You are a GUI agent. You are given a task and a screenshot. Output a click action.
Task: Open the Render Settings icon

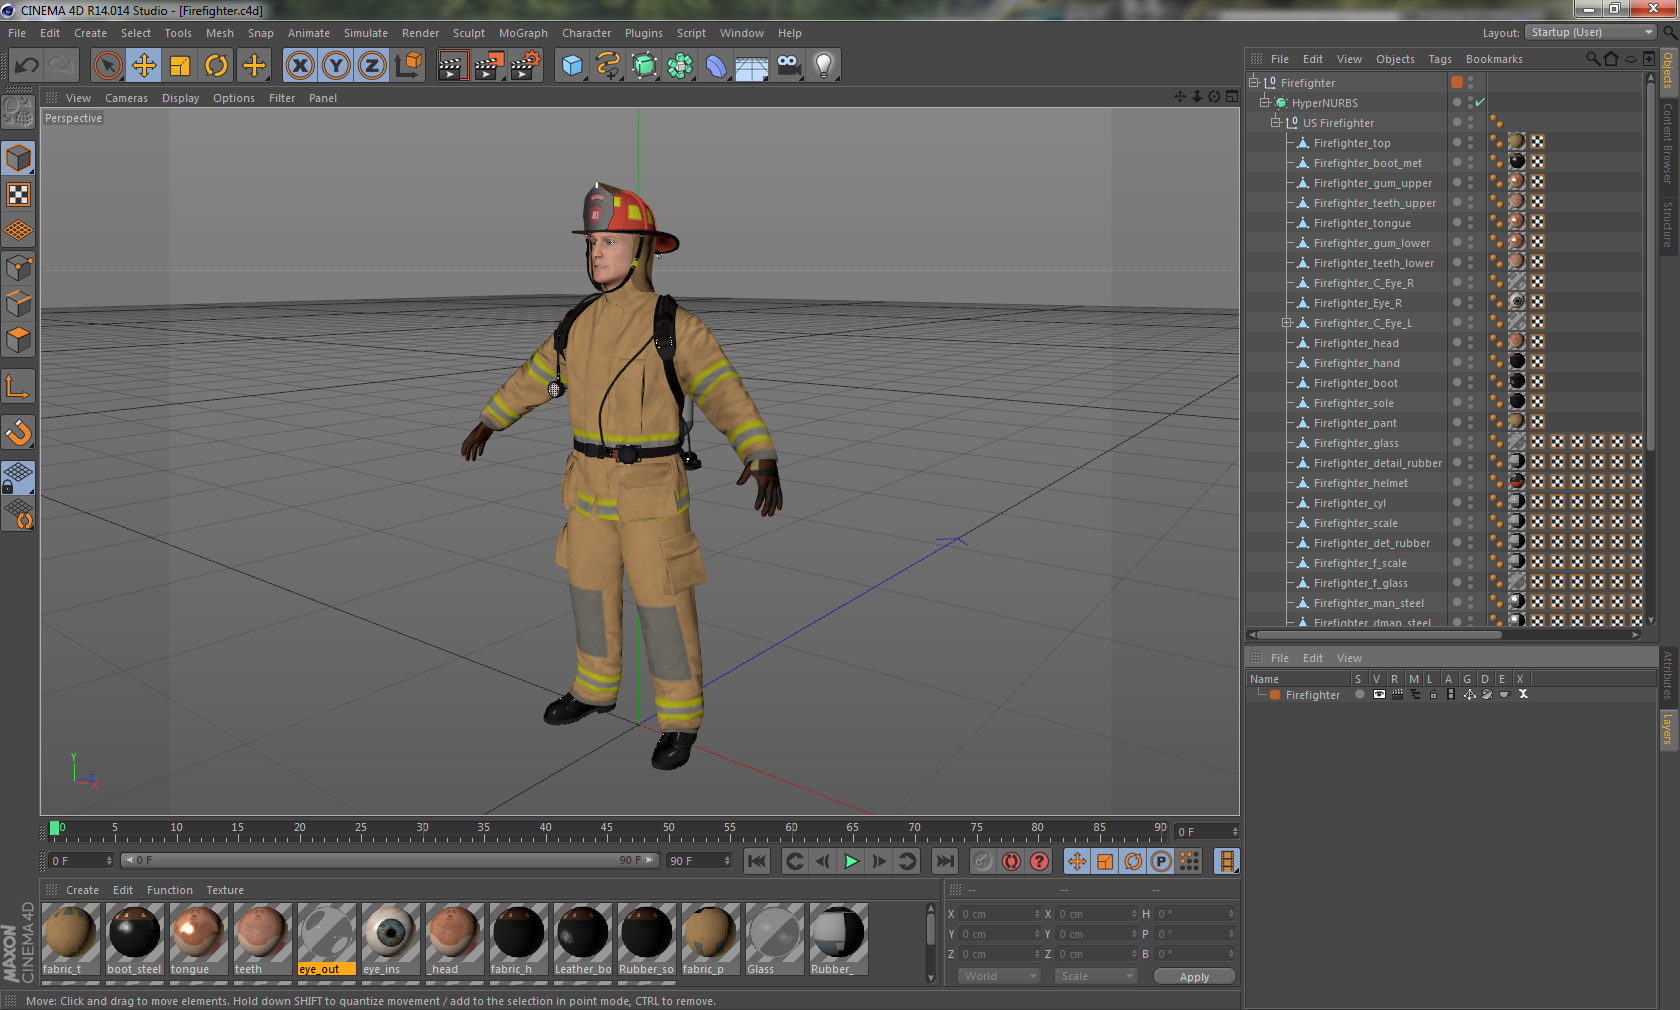(x=526, y=66)
